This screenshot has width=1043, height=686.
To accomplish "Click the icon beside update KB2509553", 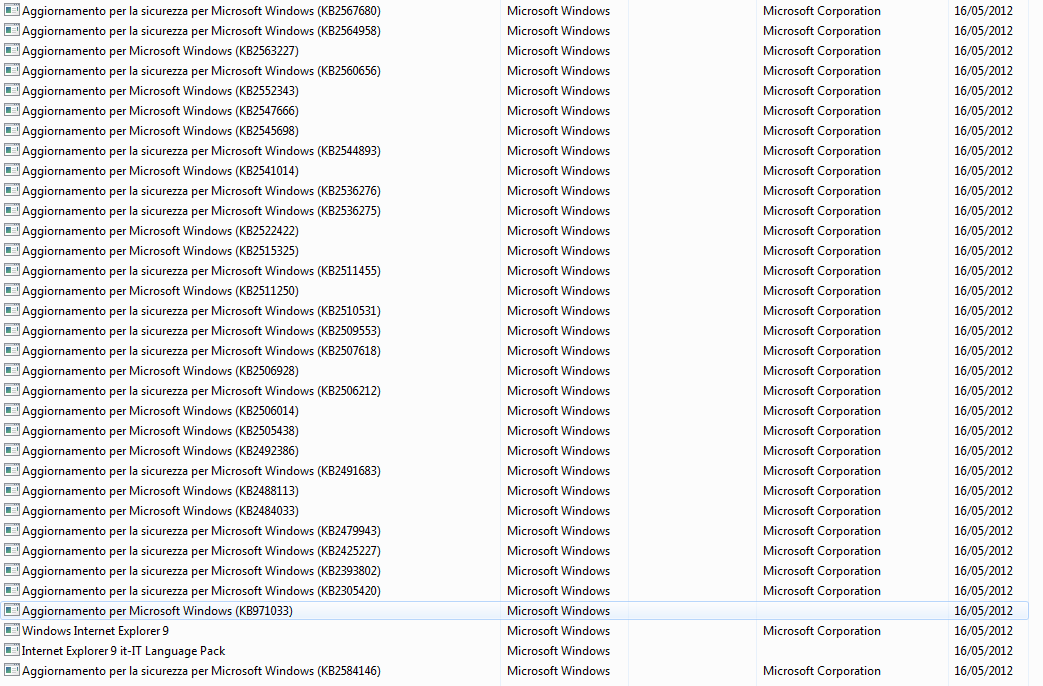I will point(12,329).
